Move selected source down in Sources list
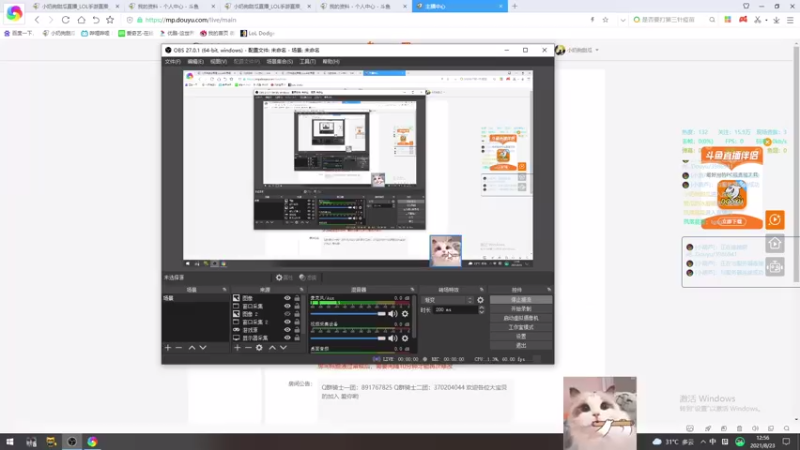The width and height of the screenshot is (800, 450). coord(283,347)
